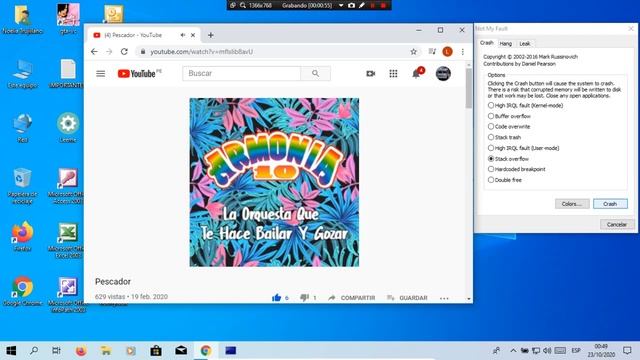Open the action center notification icon
Image resolution: width=640 pixels, height=360 pixels.
pyautogui.click(x=627, y=351)
